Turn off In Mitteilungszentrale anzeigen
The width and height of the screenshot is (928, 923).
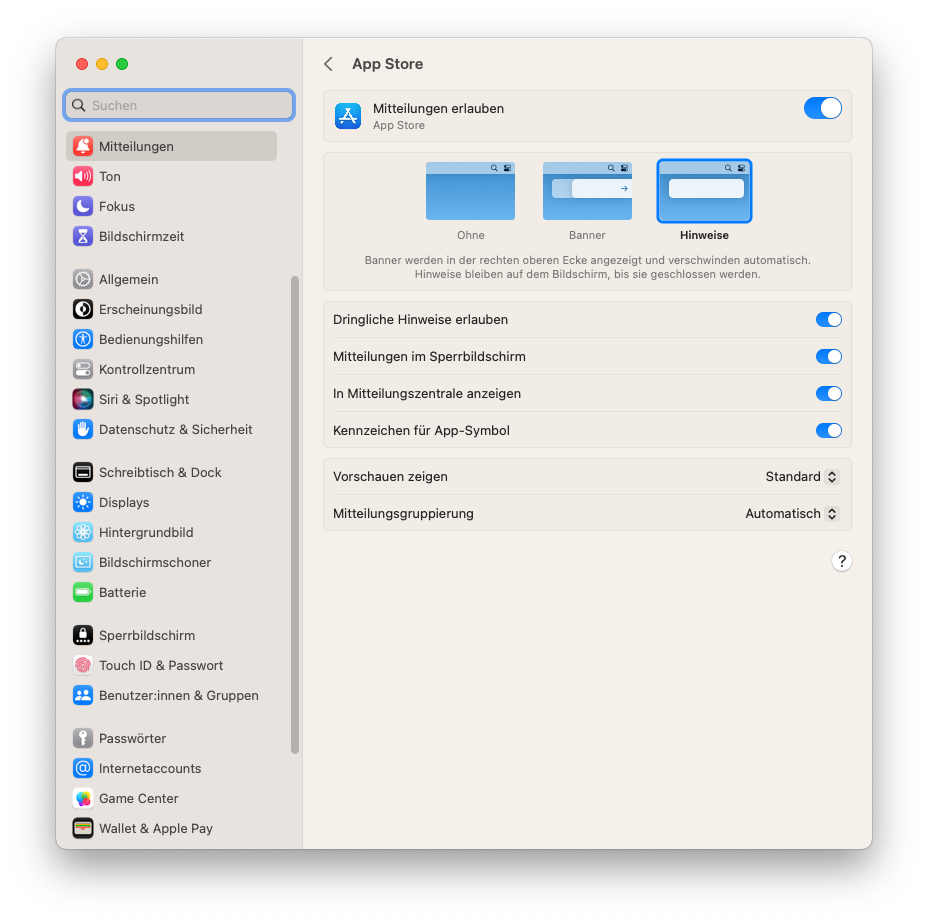coord(829,393)
